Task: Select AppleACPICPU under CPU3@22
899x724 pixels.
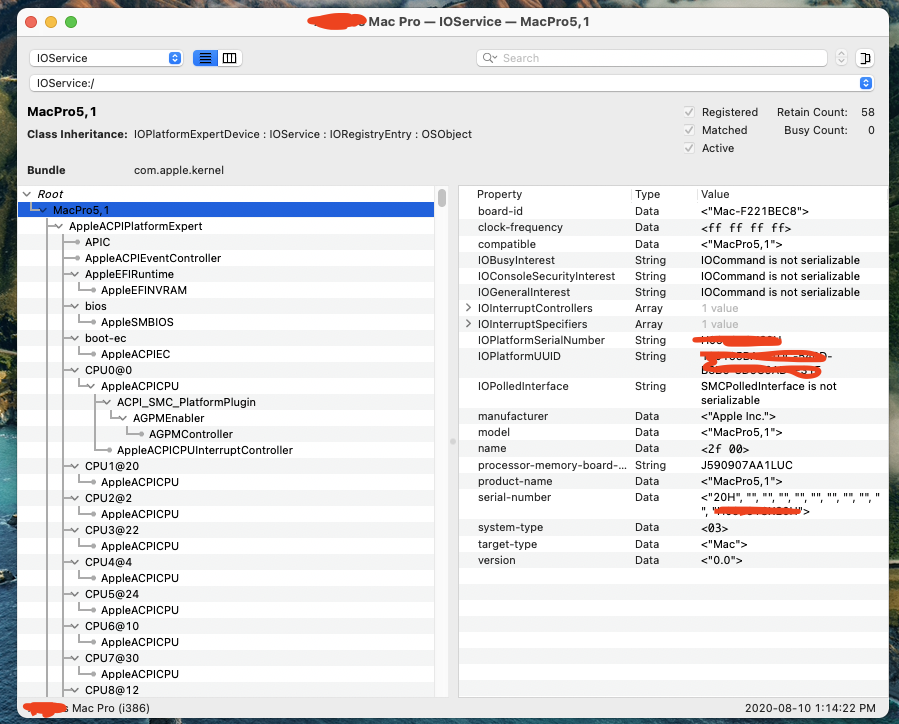Action: [x=140, y=546]
